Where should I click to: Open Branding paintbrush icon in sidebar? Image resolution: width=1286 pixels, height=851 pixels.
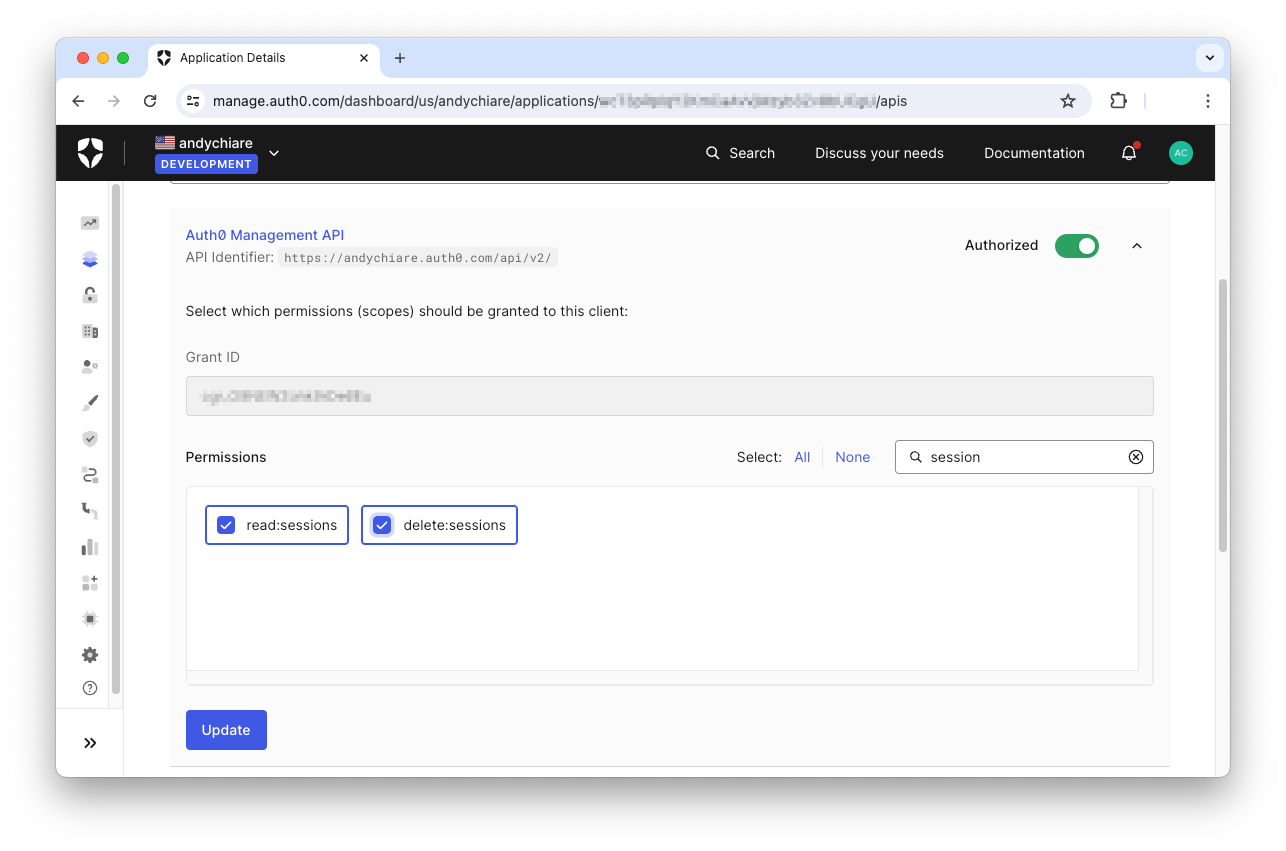coord(90,402)
